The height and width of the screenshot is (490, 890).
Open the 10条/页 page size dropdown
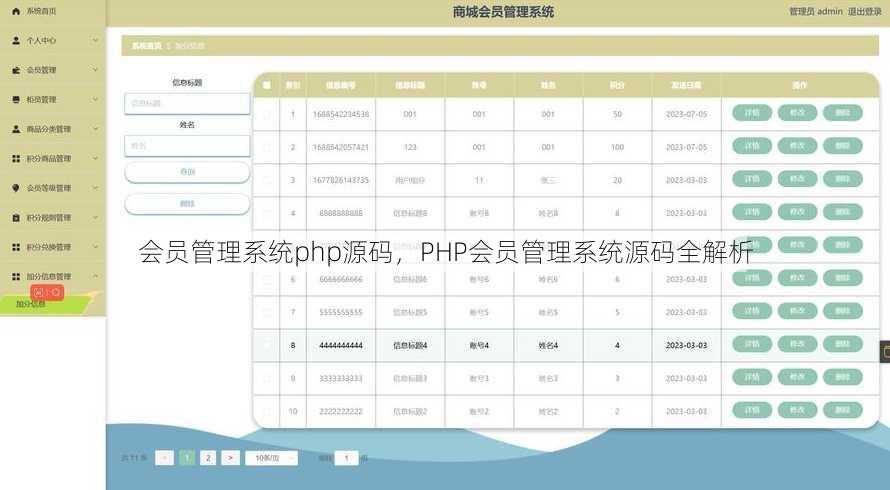pos(271,458)
